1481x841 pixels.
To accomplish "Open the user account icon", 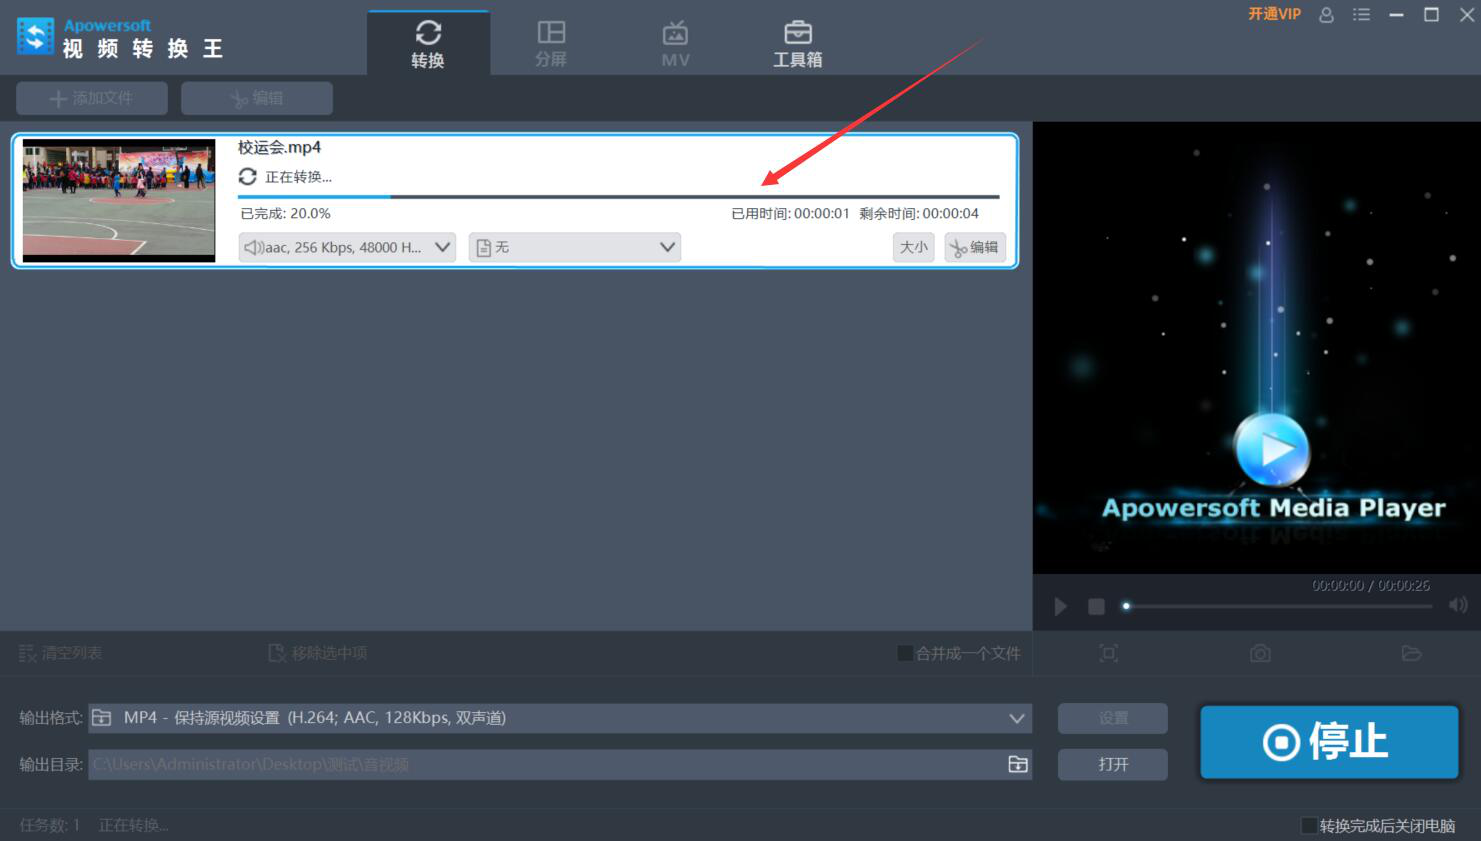I will point(1326,15).
